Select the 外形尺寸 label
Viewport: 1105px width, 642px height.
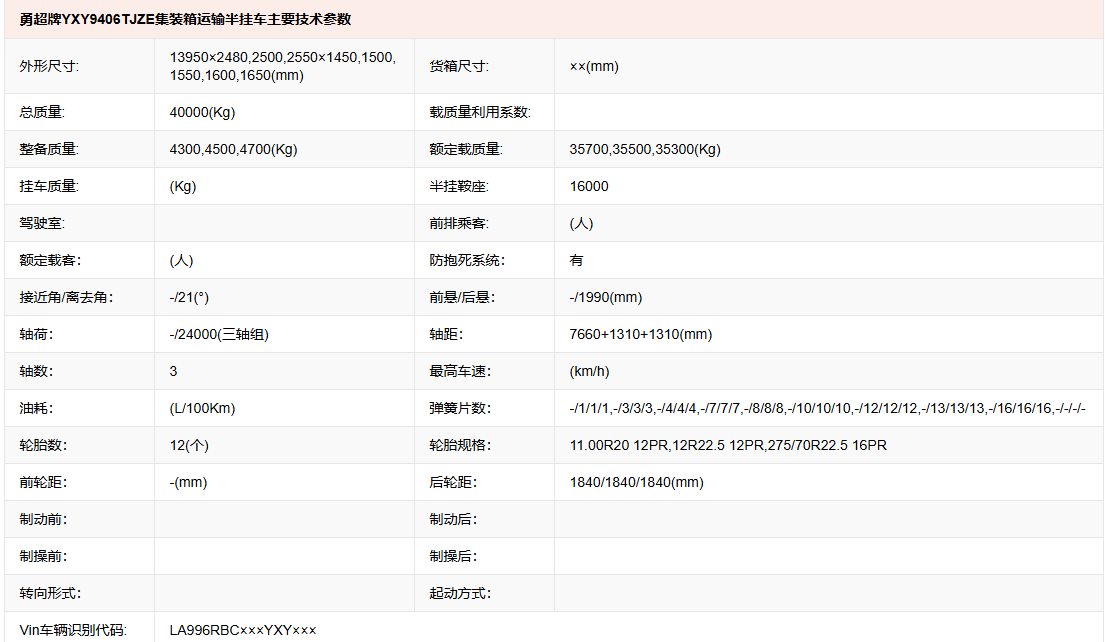(49, 66)
